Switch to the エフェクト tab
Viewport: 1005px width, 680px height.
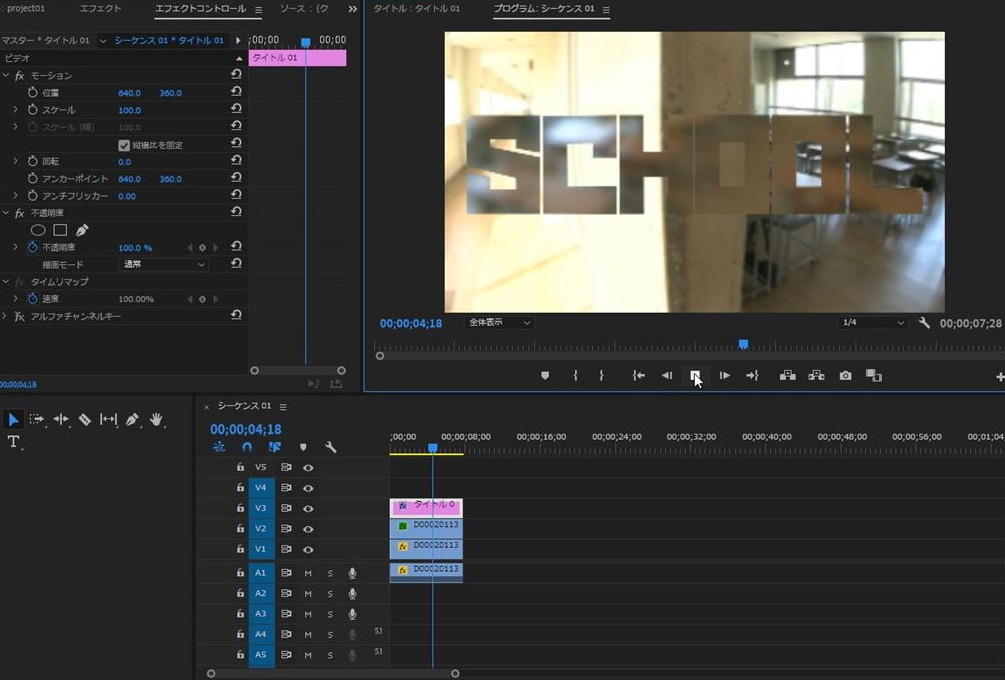click(100, 9)
